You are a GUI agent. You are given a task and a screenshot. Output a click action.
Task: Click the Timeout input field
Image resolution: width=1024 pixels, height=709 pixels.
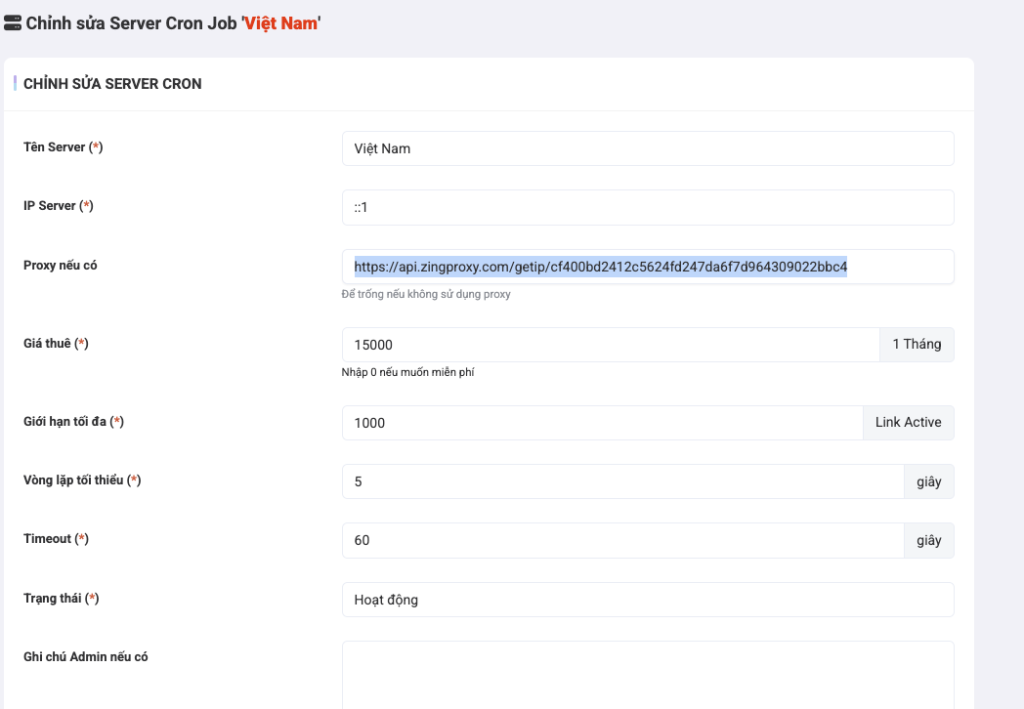622,541
